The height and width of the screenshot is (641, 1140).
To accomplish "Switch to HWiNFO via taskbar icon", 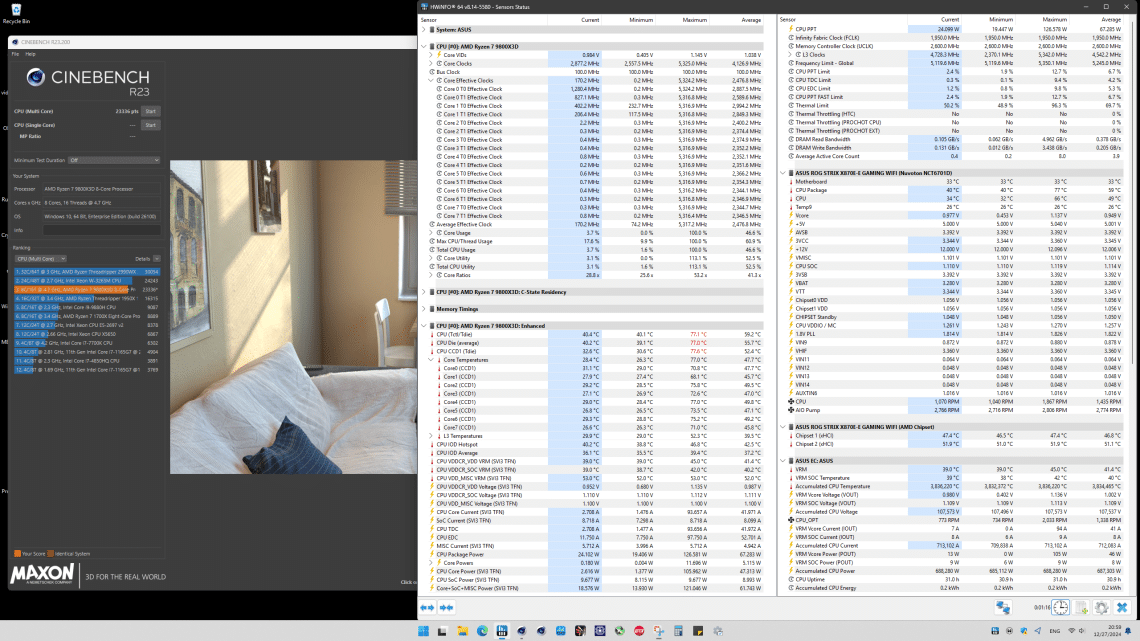I will click(x=502, y=631).
